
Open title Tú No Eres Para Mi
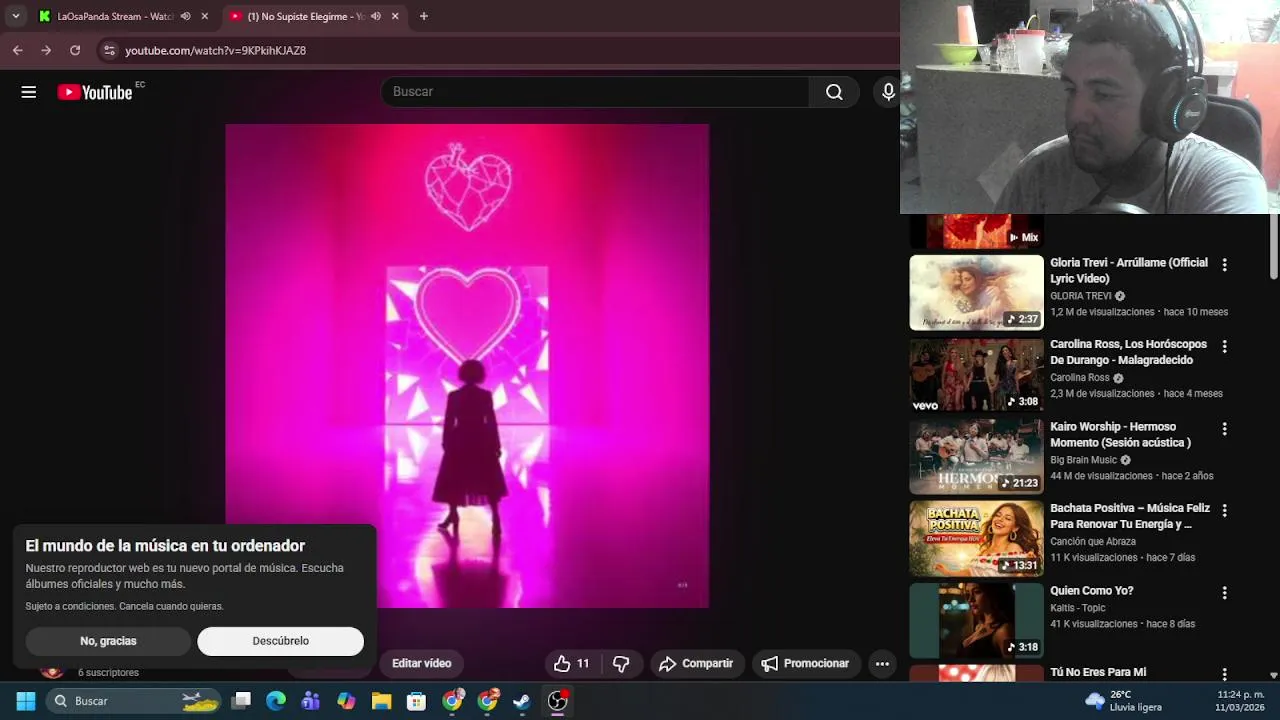(x=1098, y=672)
